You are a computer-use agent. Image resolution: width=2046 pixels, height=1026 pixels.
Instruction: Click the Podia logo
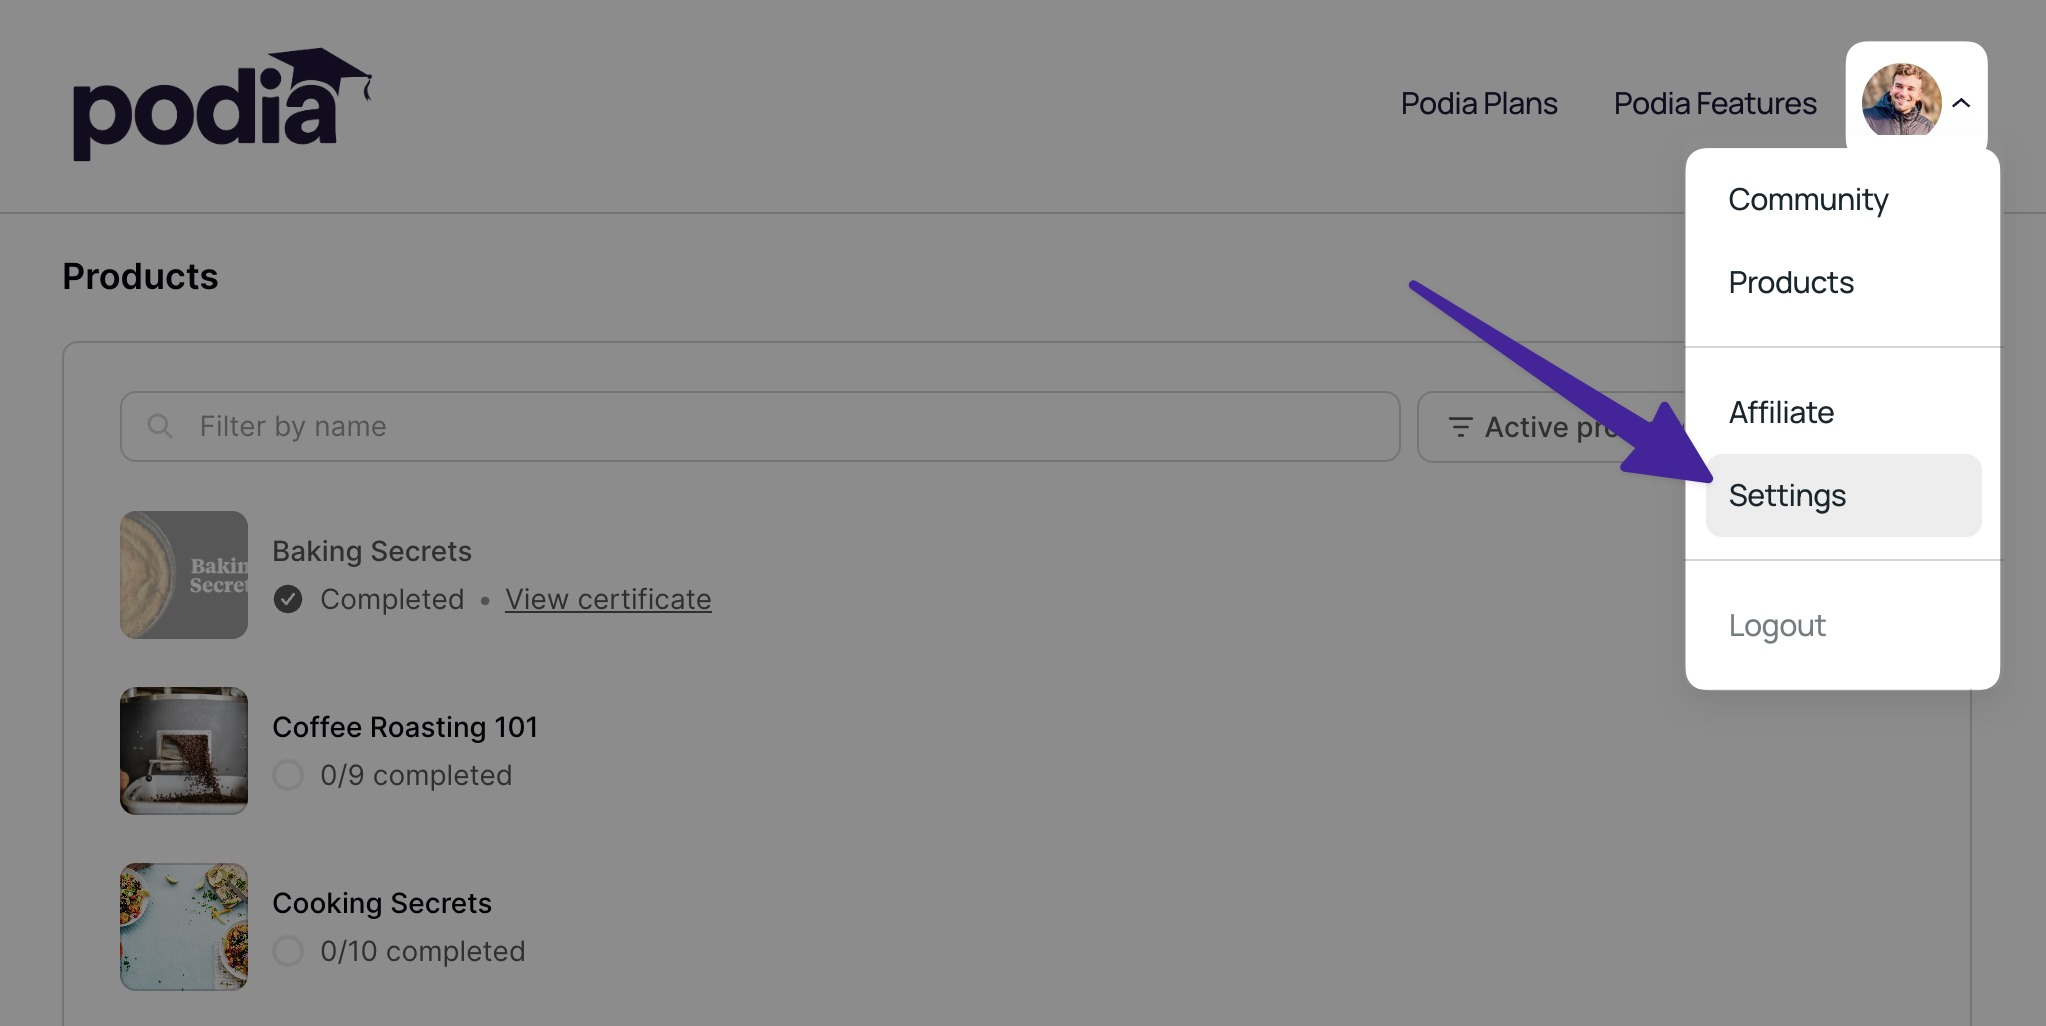[221, 104]
